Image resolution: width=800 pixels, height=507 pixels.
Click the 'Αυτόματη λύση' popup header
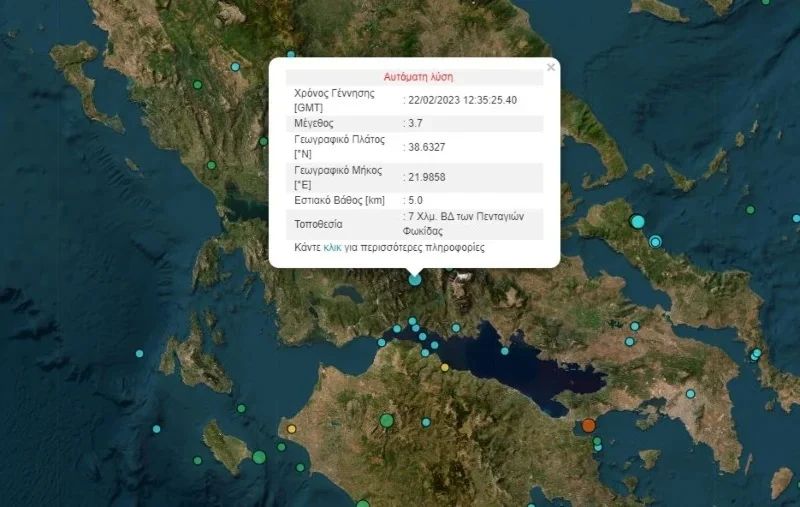[418, 76]
